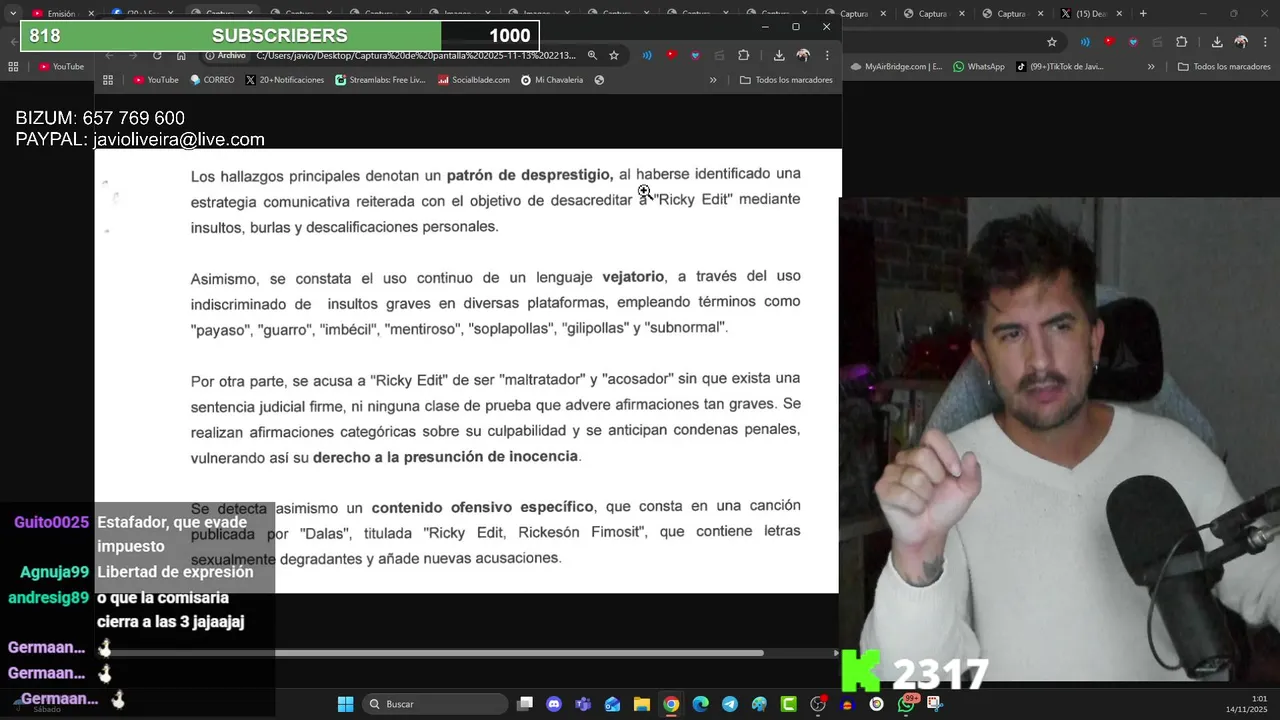Viewport: 1280px width, 720px height.
Task: Click the globe bookmark after Mi Chavaleria
Action: tap(599, 80)
